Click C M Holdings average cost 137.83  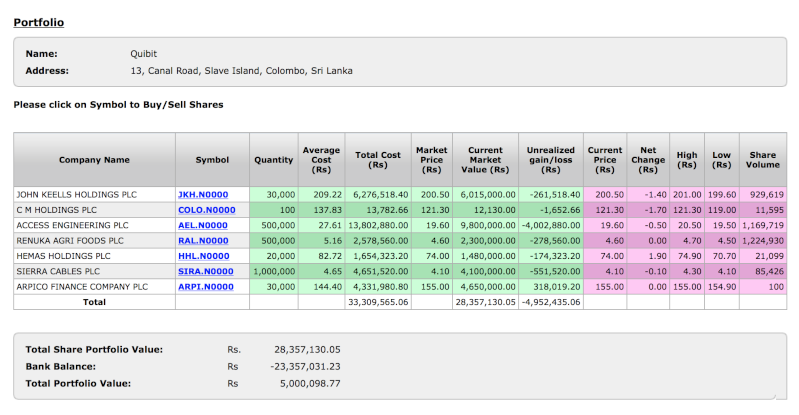(328, 210)
